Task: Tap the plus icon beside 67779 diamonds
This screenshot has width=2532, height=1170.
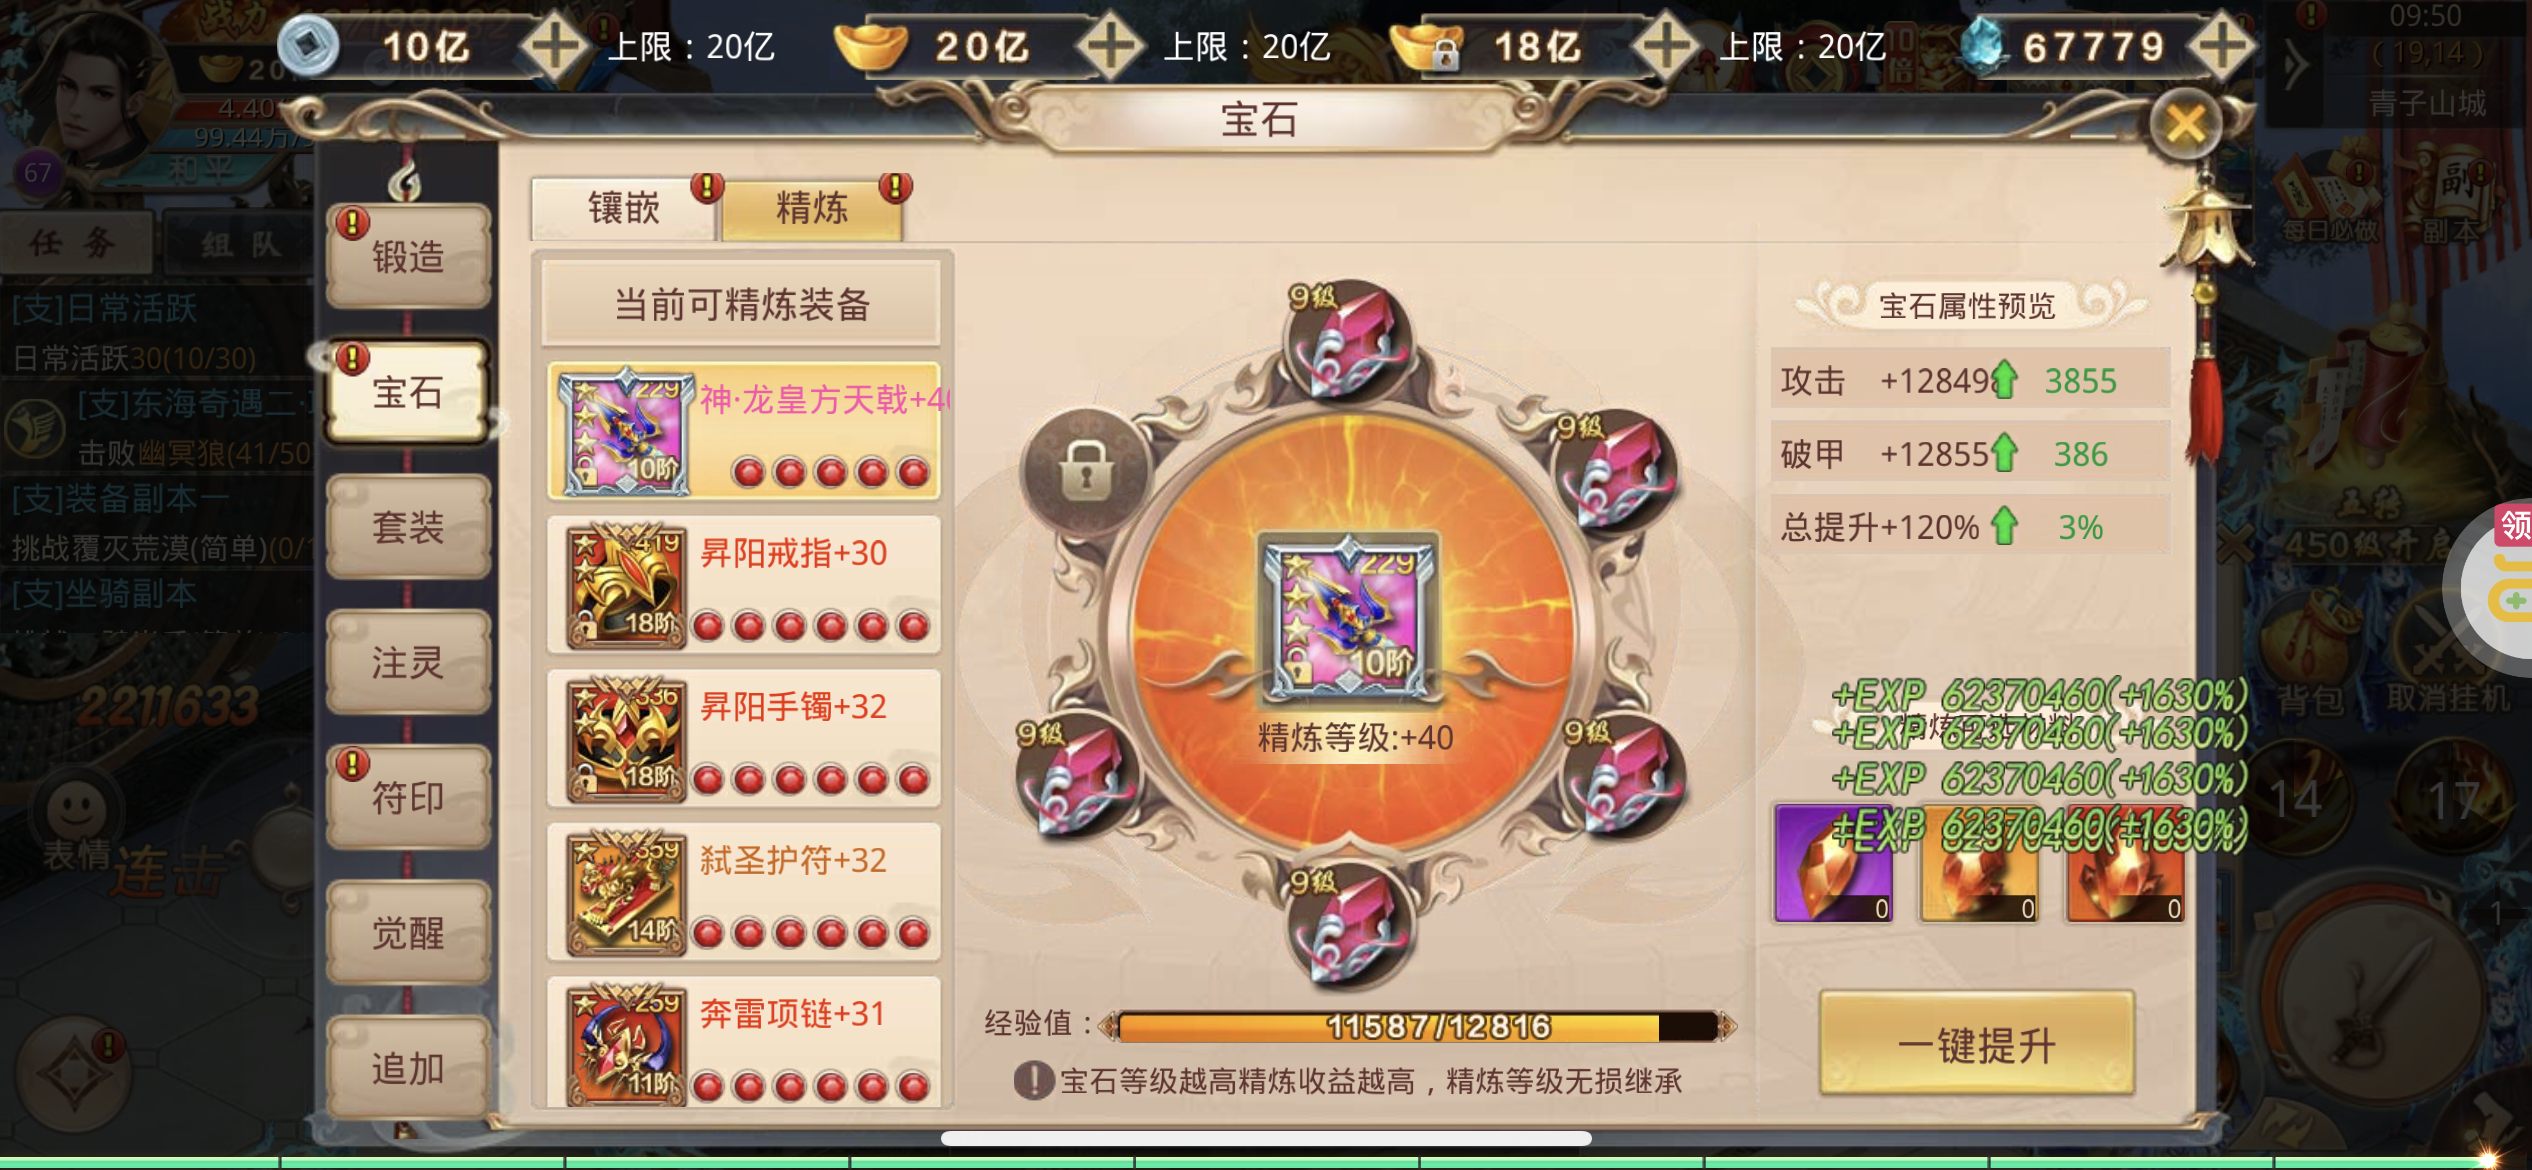Action: (x=2222, y=45)
